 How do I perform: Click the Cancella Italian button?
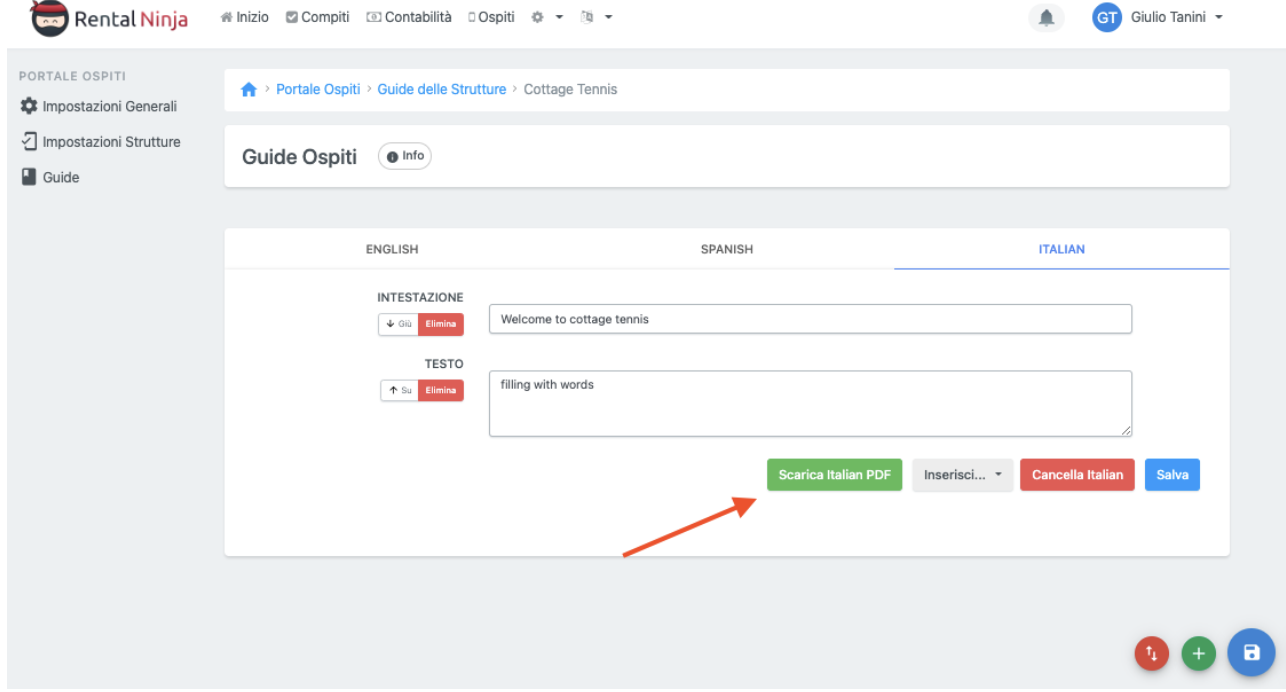pyautogui.click(x=1077, y=475)
